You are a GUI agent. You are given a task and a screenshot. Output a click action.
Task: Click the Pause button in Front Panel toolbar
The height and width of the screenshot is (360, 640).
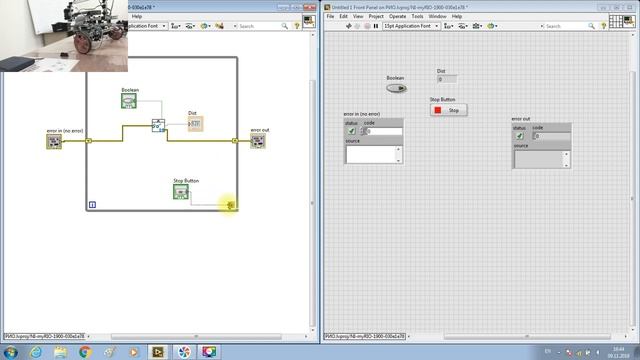tap(376, 26)
